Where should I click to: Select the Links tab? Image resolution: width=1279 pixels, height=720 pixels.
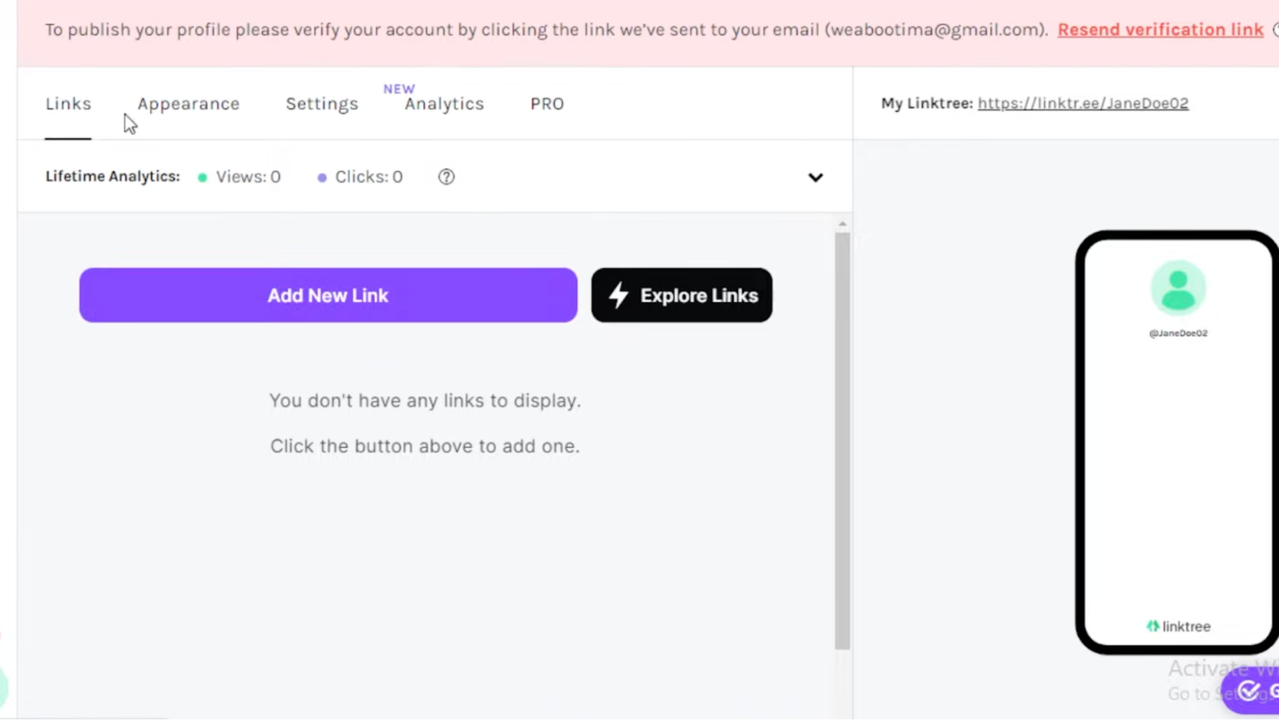pos(68,104)
